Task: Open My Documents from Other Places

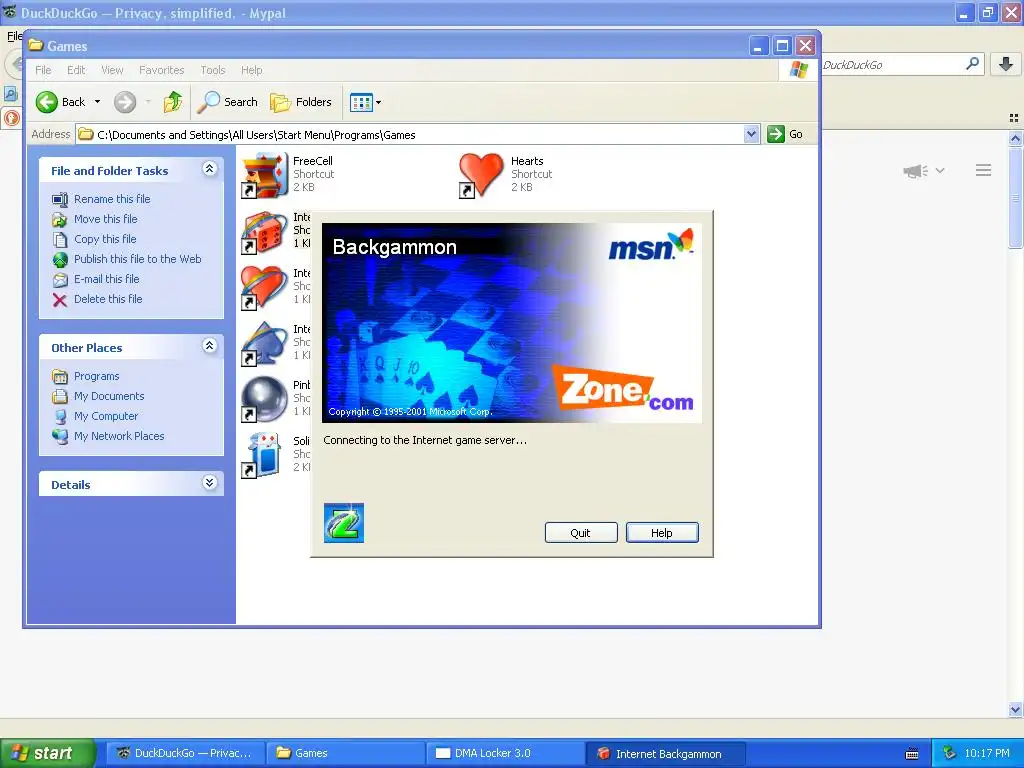Action: pos(108,396)
